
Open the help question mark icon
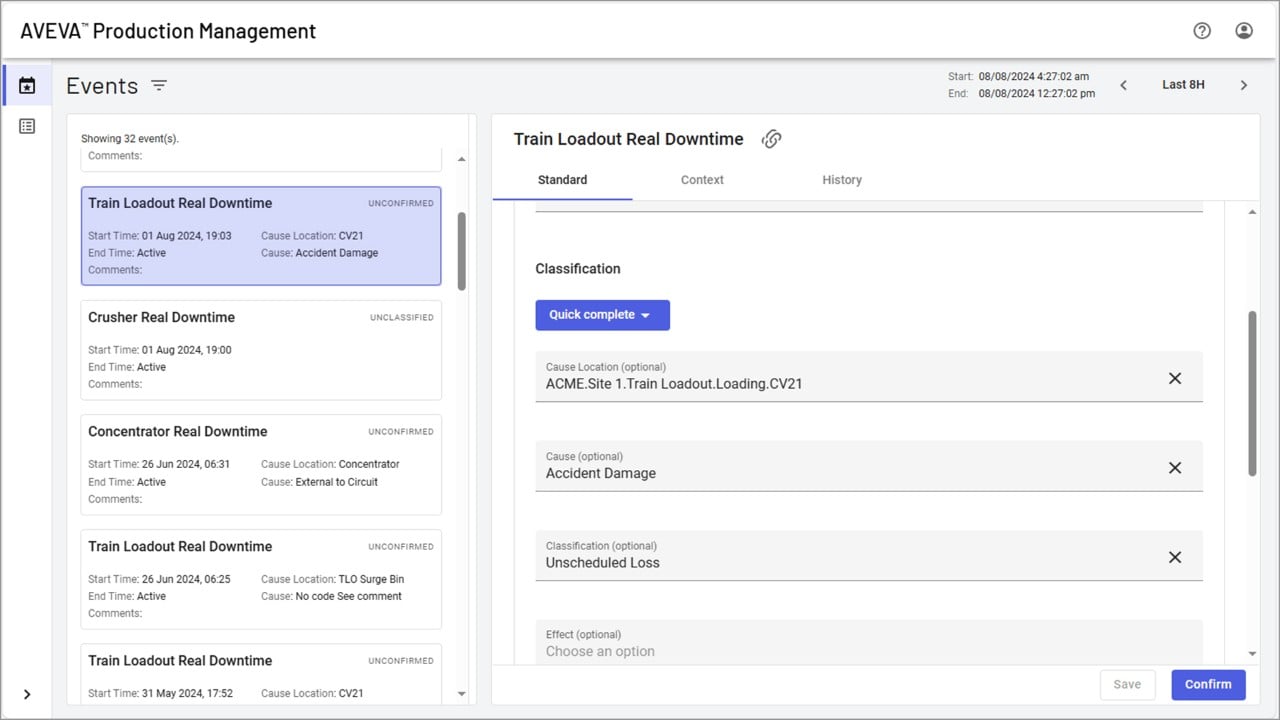[1202, 31]
